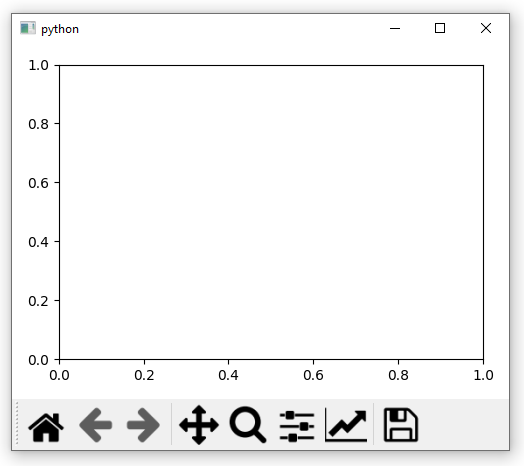
Task: Click the python window app icon
Action: click(28, 28)
